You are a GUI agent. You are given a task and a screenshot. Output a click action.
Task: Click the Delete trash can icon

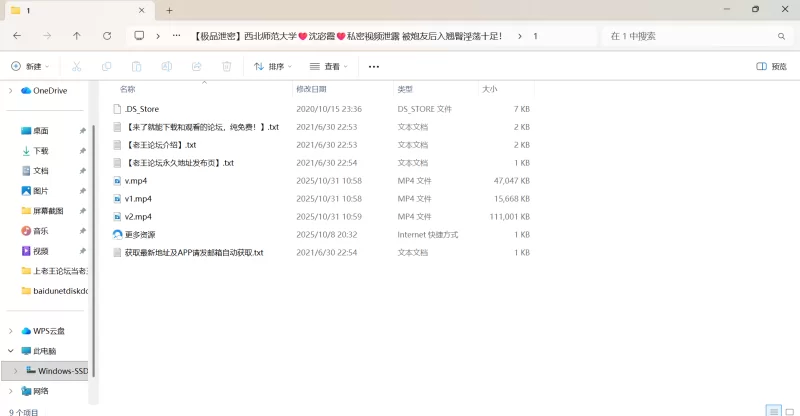click(x=226, y=67)
